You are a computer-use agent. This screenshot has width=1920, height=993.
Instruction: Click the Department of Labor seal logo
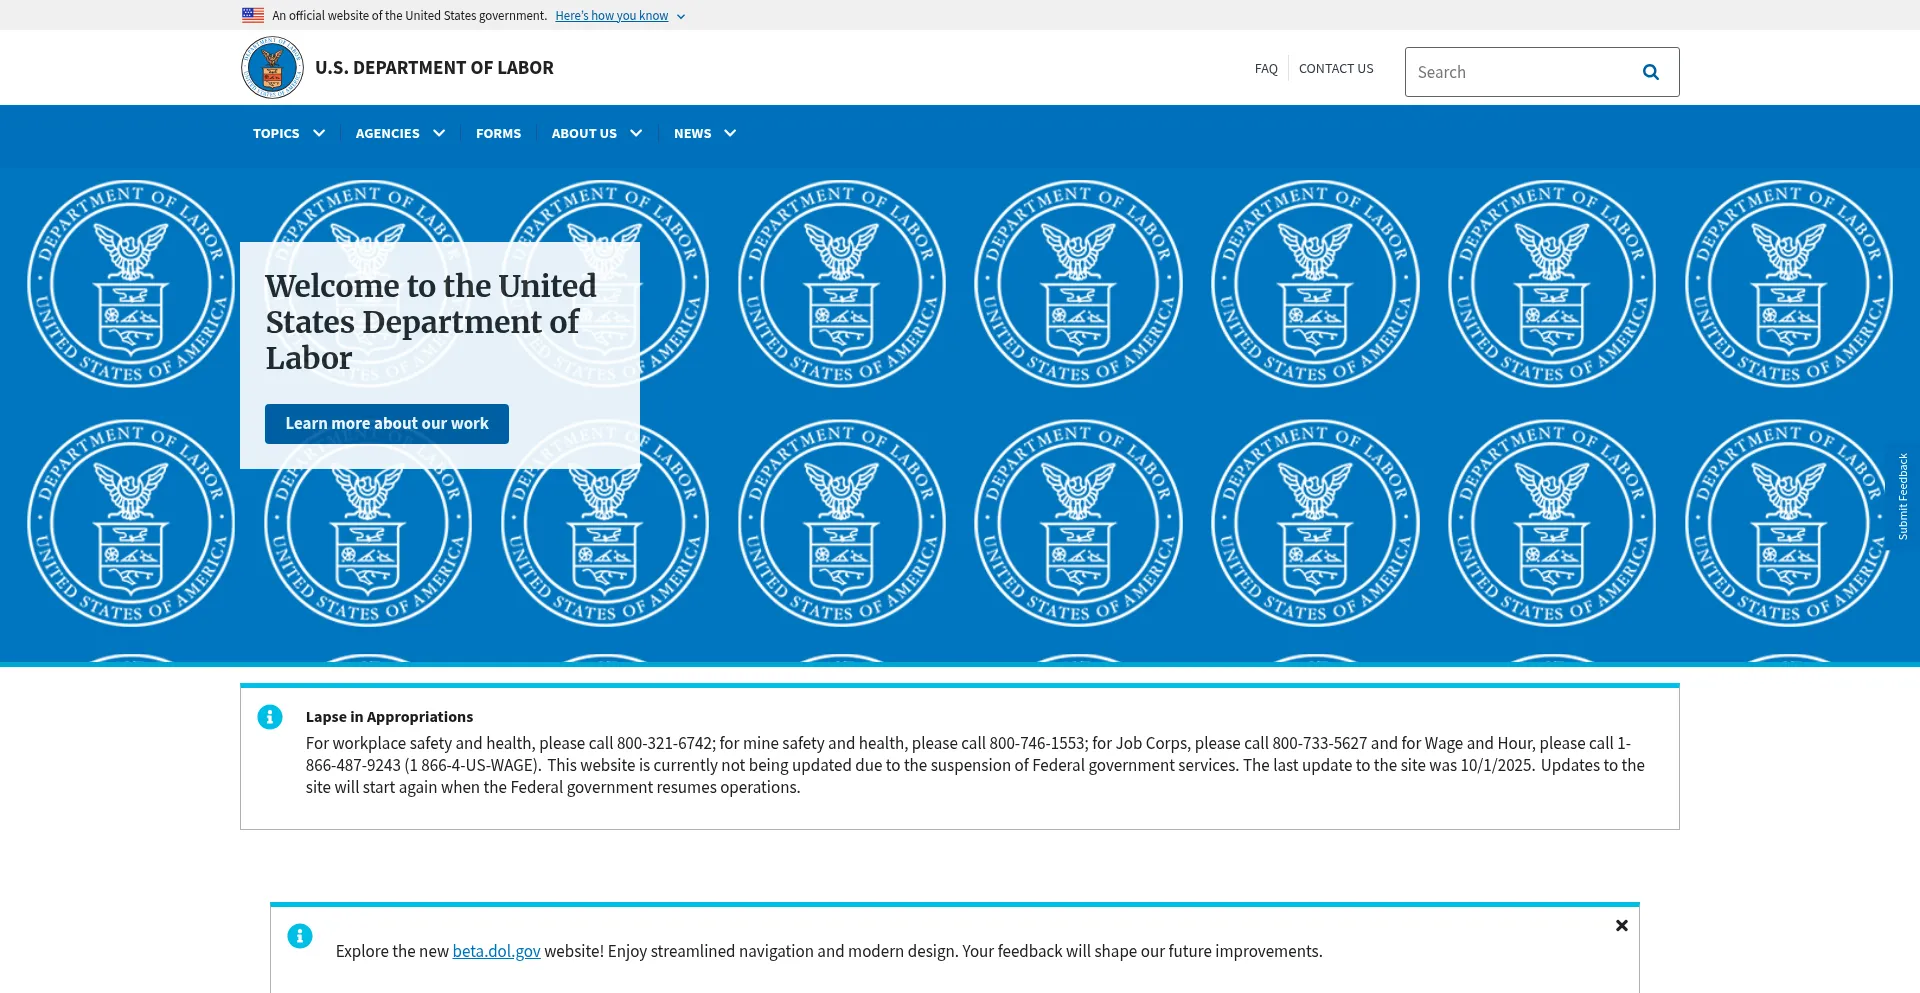(x=272, y=68)
